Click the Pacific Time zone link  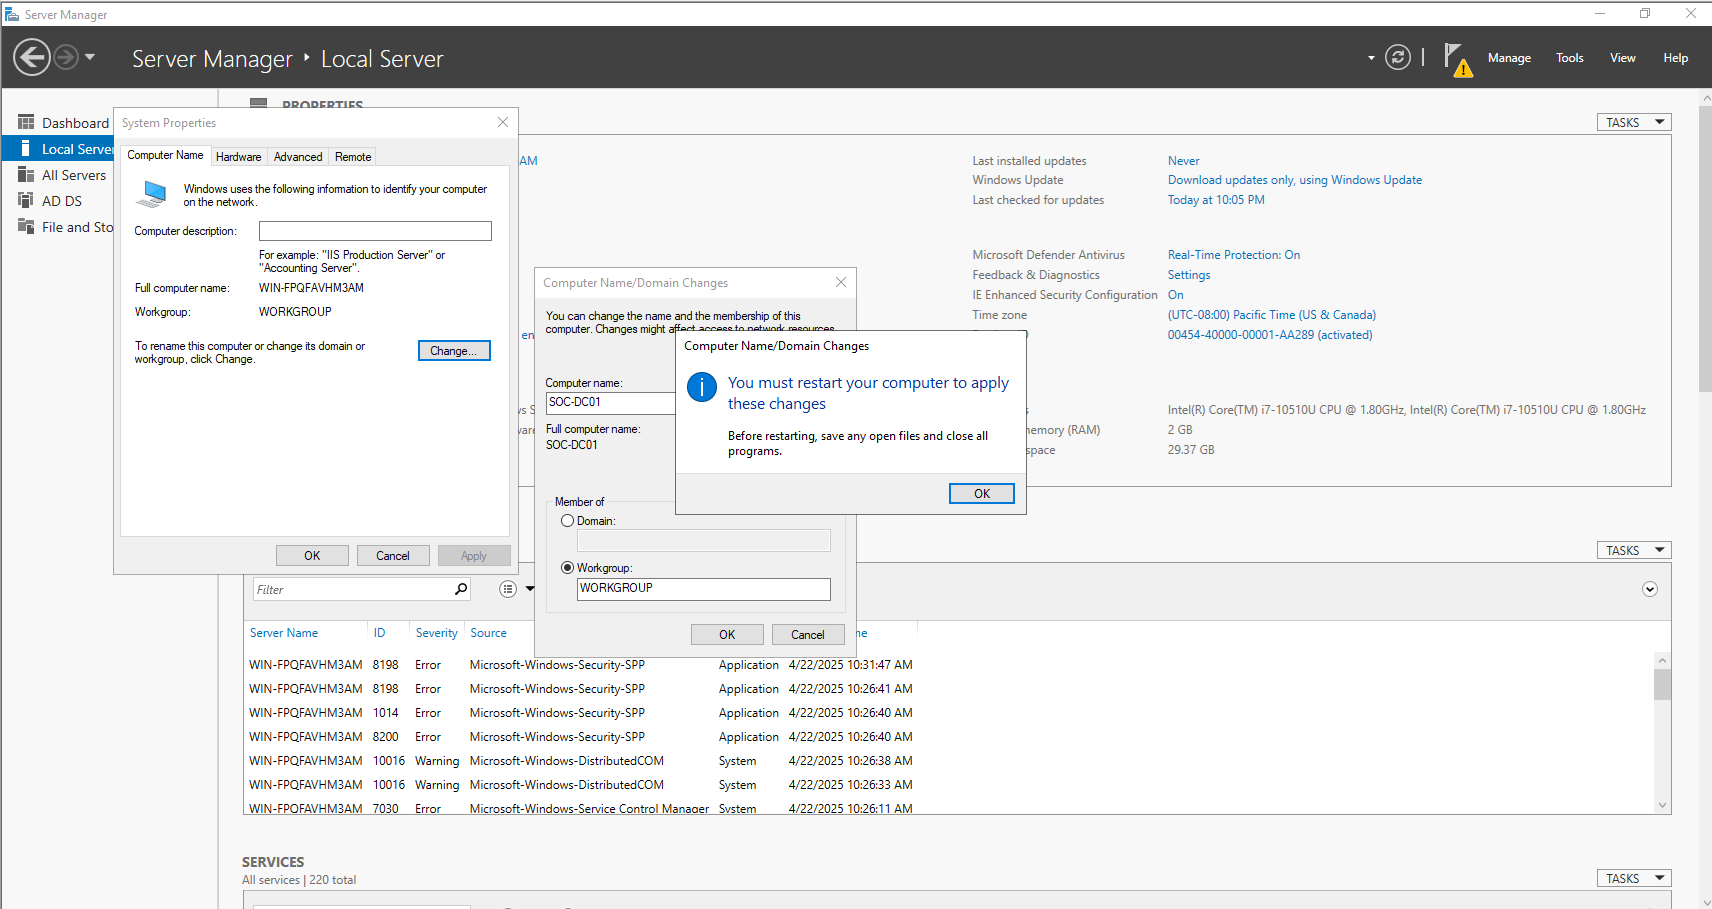pyautogui.click(x=1272, y=315)
